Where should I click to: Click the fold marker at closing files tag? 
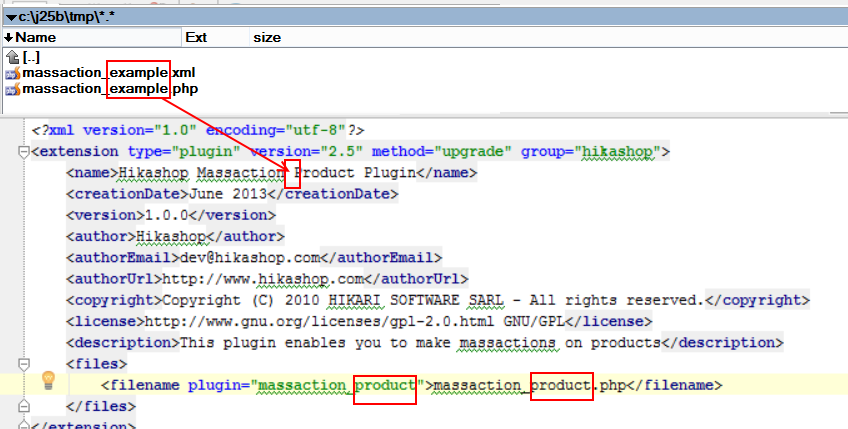point(24,406)
